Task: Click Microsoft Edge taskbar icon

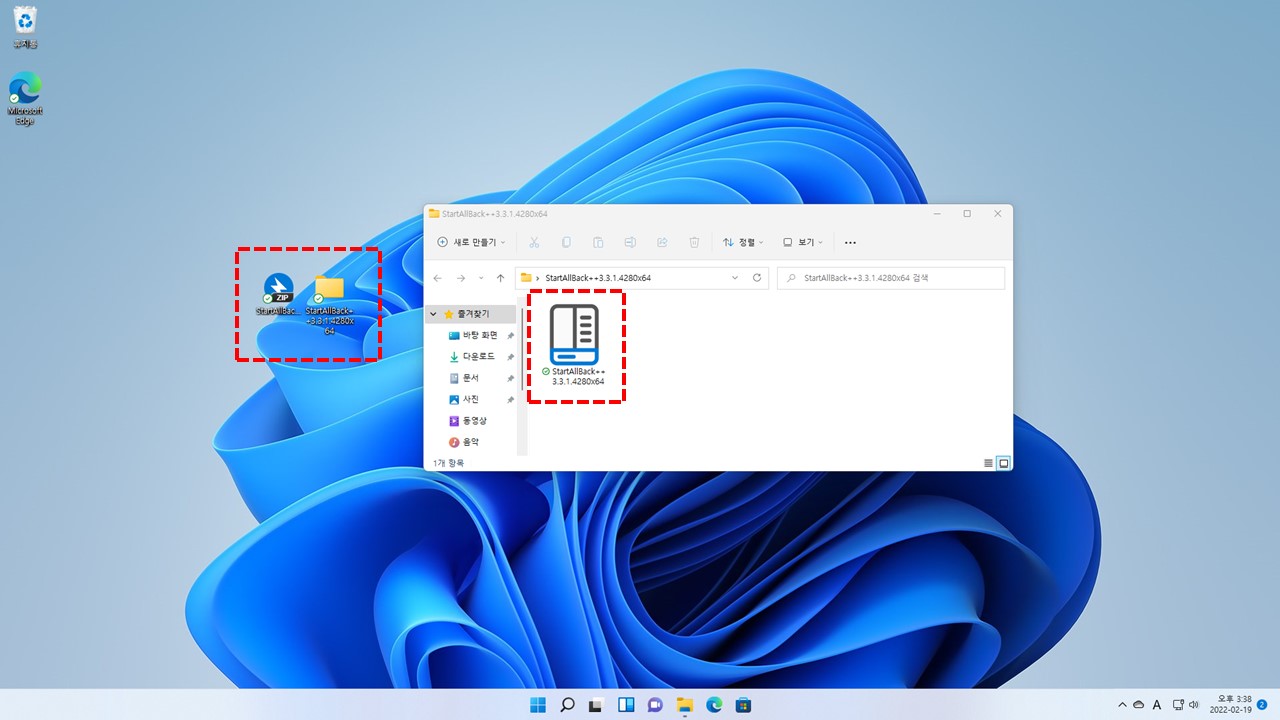Action: (714, 704)
